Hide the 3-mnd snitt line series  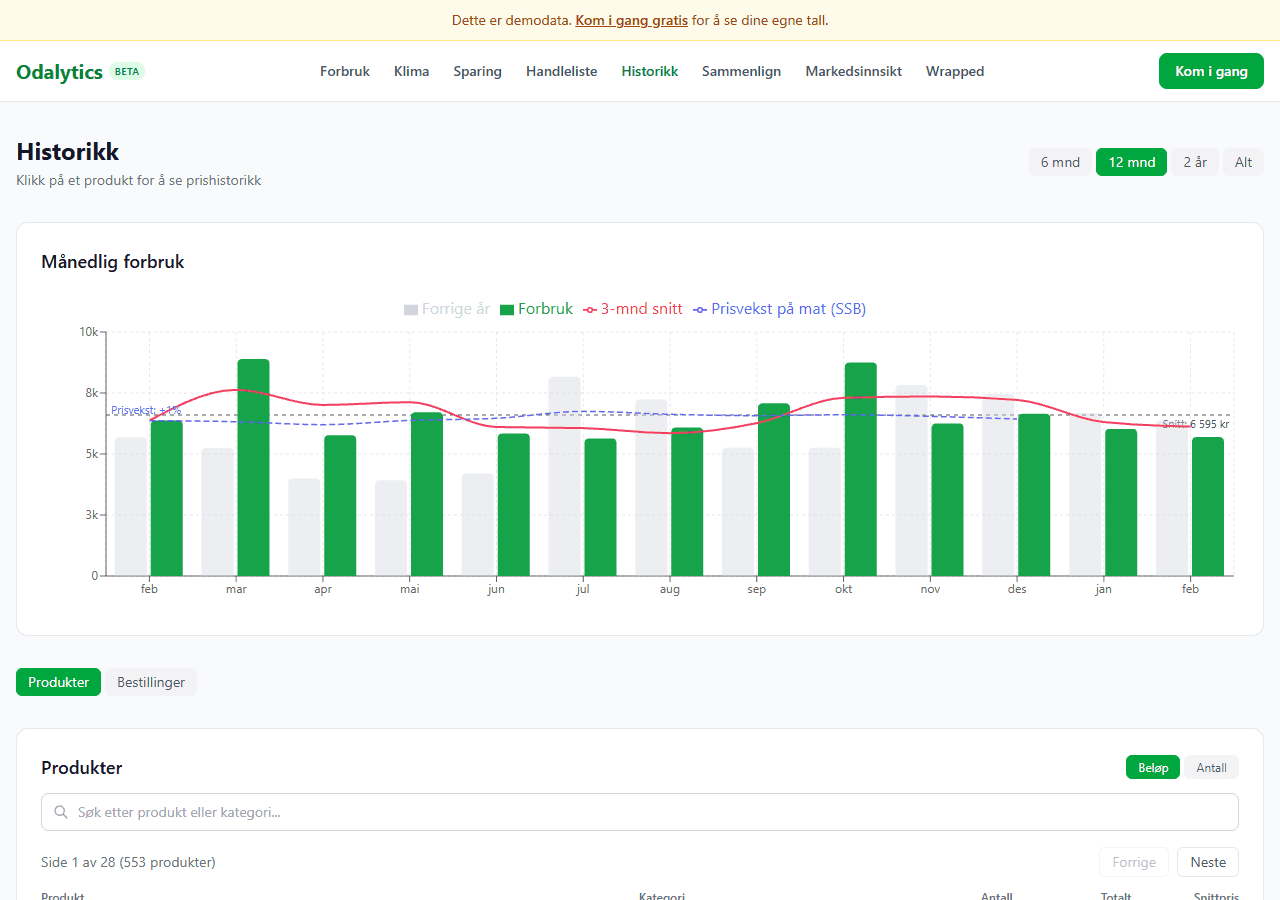coord(633,309)
